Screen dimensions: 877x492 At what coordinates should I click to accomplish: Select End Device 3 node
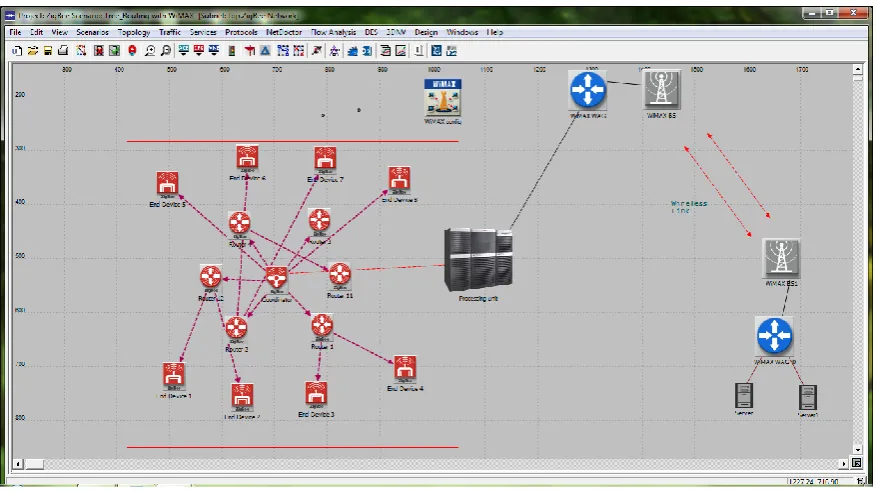click(317, 395)
